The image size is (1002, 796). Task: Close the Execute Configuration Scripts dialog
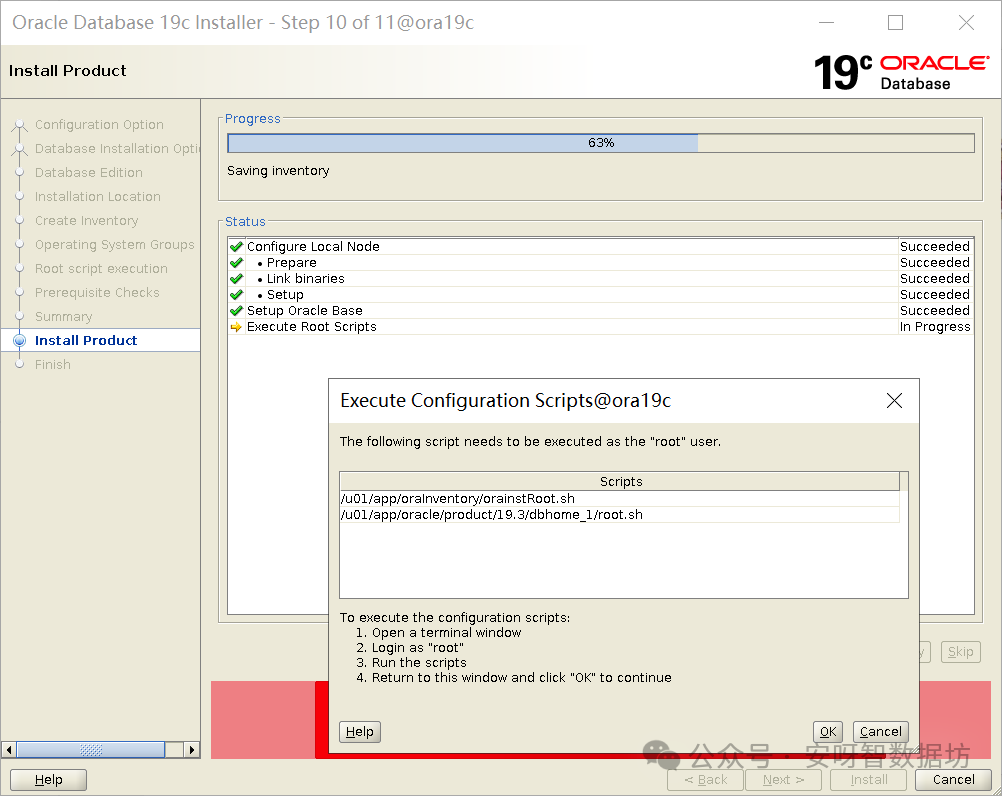[x=894, y=401]
